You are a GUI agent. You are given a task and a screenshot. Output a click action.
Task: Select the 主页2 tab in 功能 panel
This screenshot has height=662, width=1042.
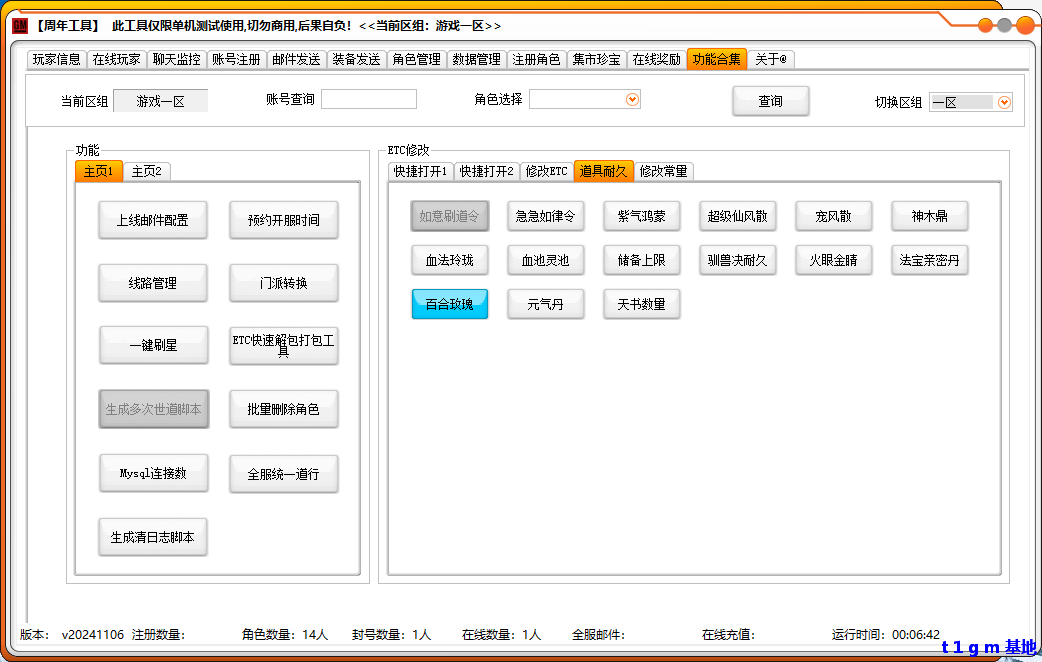point(147,171)
